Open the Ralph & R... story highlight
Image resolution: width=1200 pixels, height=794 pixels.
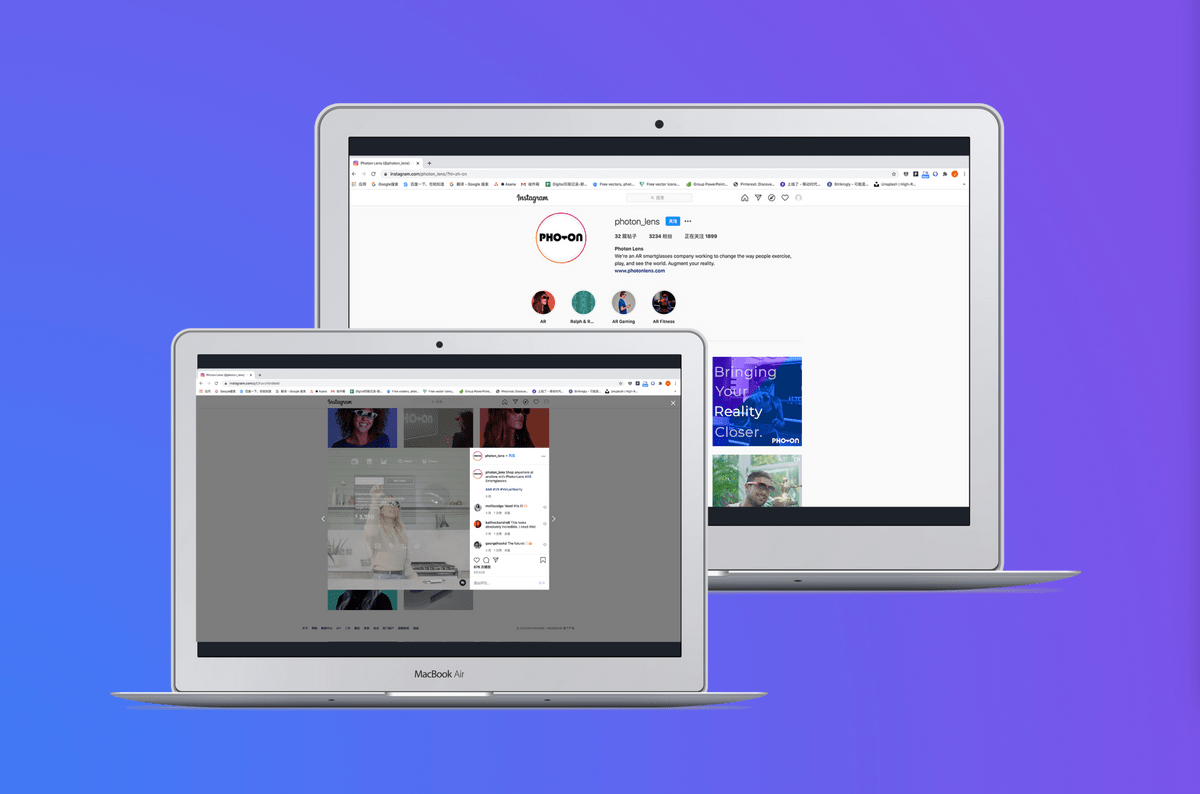point(583,303)
